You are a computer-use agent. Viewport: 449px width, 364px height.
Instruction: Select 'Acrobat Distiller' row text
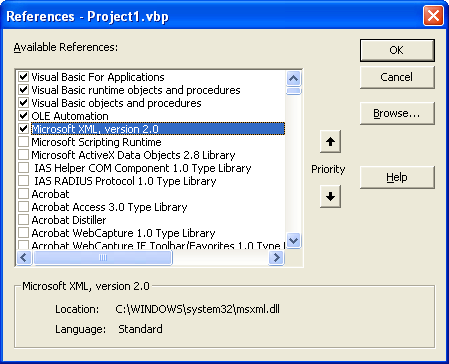pos(69,220)
